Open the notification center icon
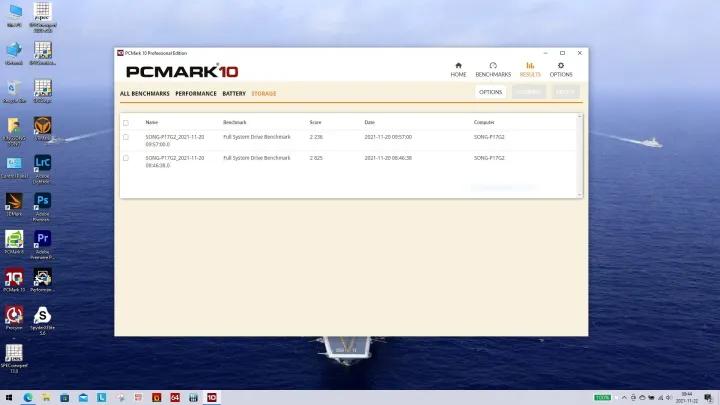The height and width of the screenshot is (405, 720). tap(709, 398)
